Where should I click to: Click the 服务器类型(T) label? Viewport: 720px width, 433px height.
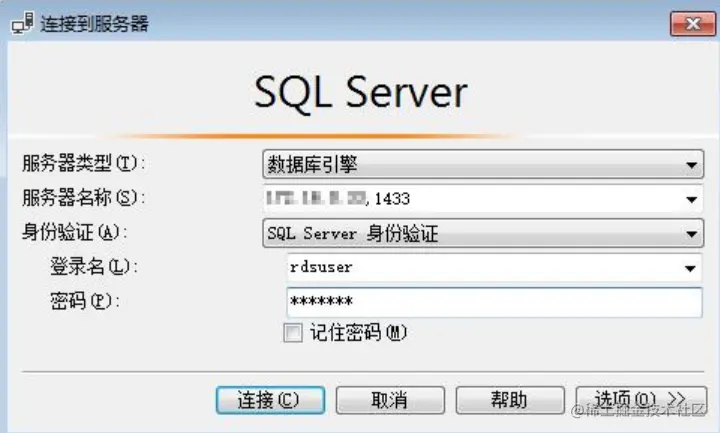[x=84, y=163]
